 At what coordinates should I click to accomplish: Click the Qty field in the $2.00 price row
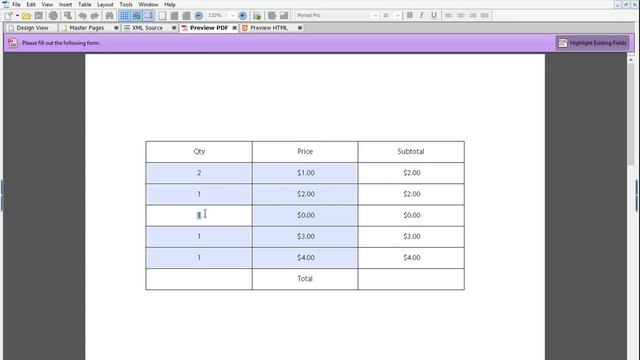tap(199, 194)
